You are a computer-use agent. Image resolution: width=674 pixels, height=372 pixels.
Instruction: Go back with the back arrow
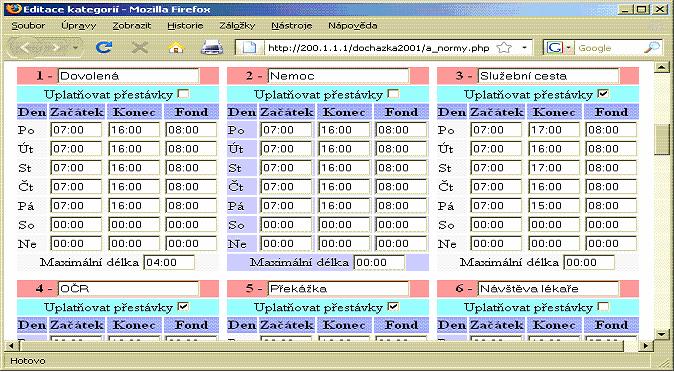click(26, 47)
